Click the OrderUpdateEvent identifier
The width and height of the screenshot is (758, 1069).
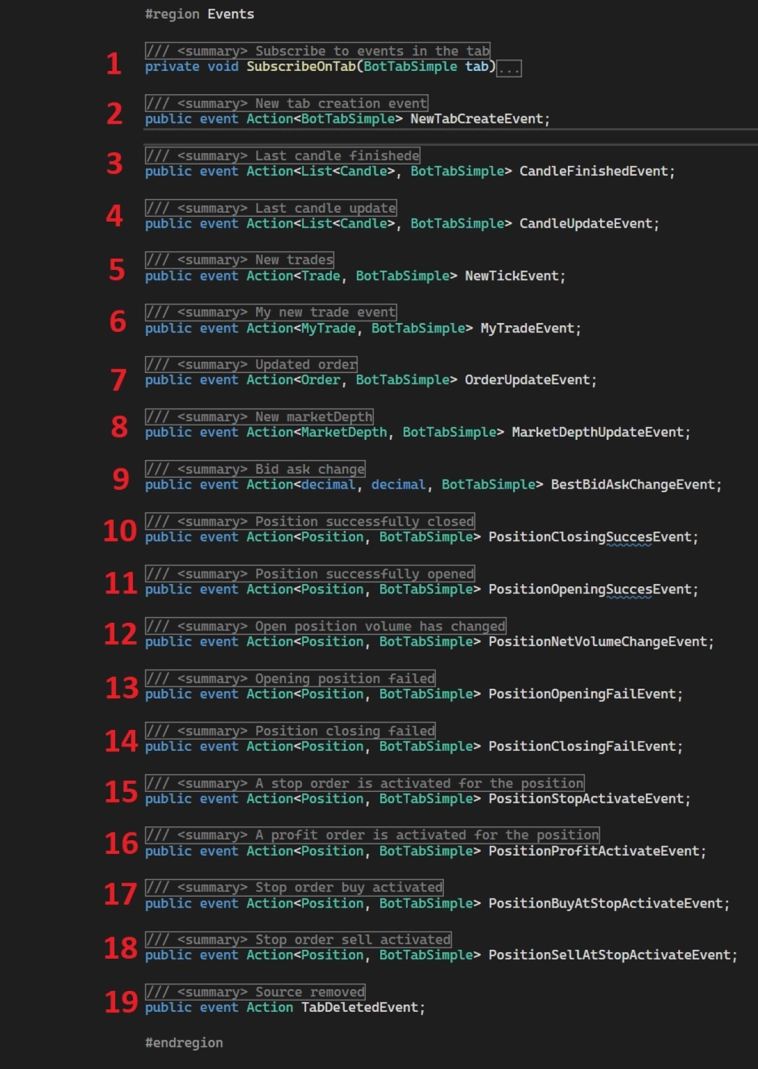point(527,380)
